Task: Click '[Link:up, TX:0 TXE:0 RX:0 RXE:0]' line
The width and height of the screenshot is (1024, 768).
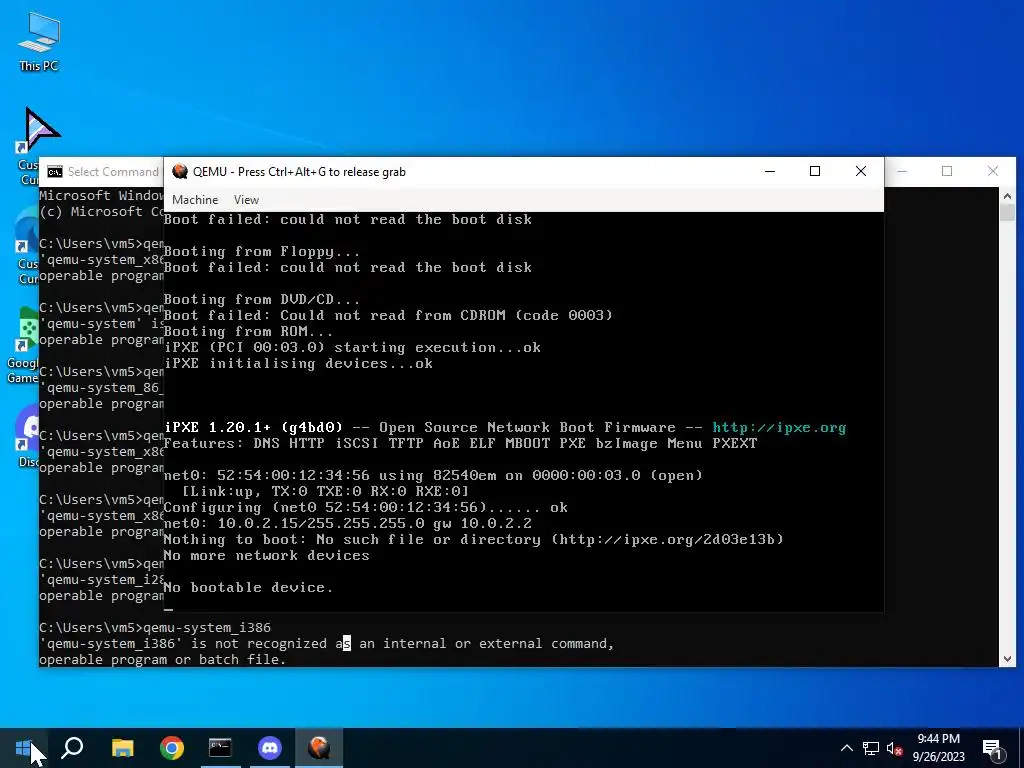Action: pyautogui.click(x=325, y=491)
